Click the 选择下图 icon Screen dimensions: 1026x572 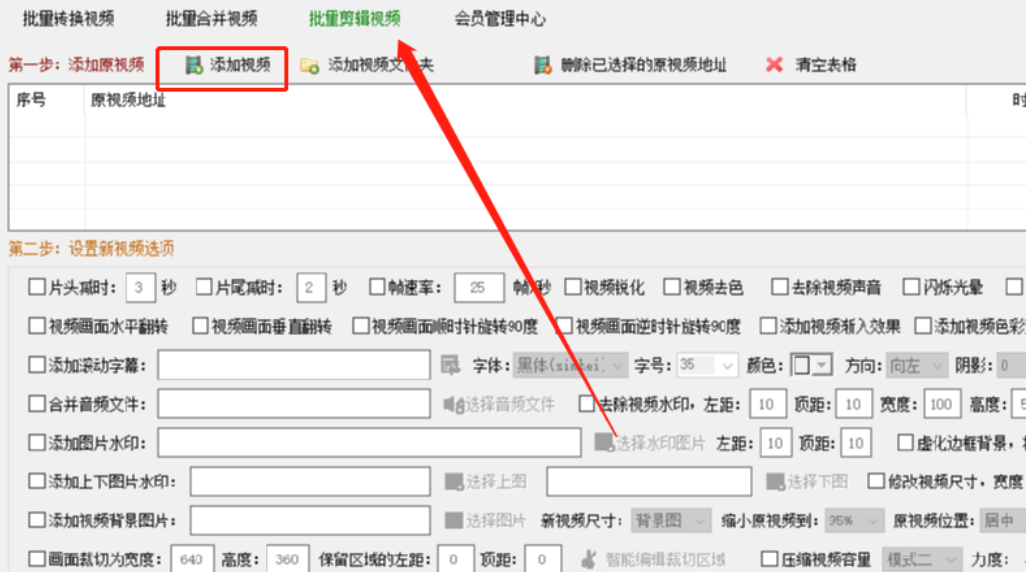point(775,482)
